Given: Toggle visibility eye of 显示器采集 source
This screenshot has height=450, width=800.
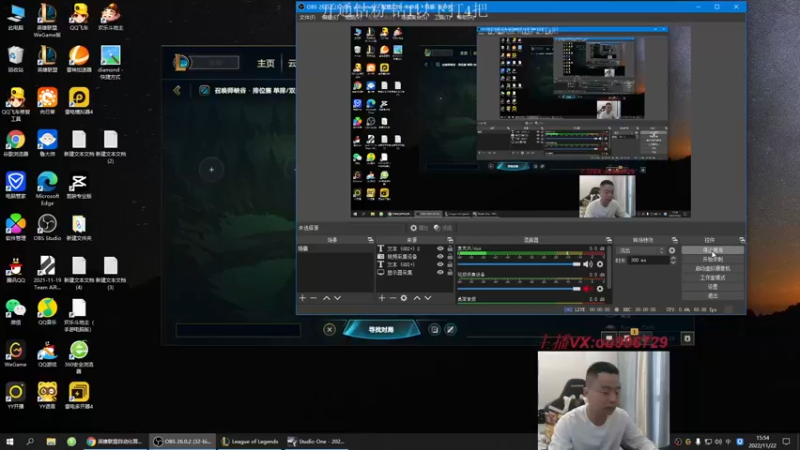Looking at the screenshot, I should click(x=440, y=272).
